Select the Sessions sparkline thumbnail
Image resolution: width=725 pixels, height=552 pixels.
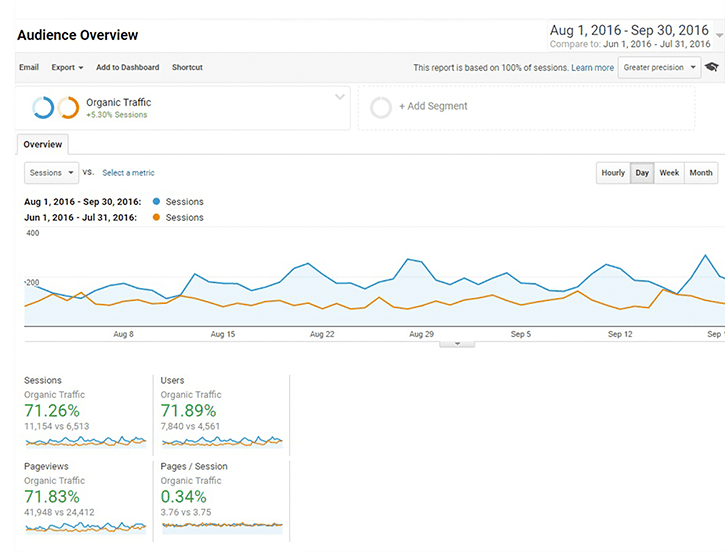coord(86,442)
